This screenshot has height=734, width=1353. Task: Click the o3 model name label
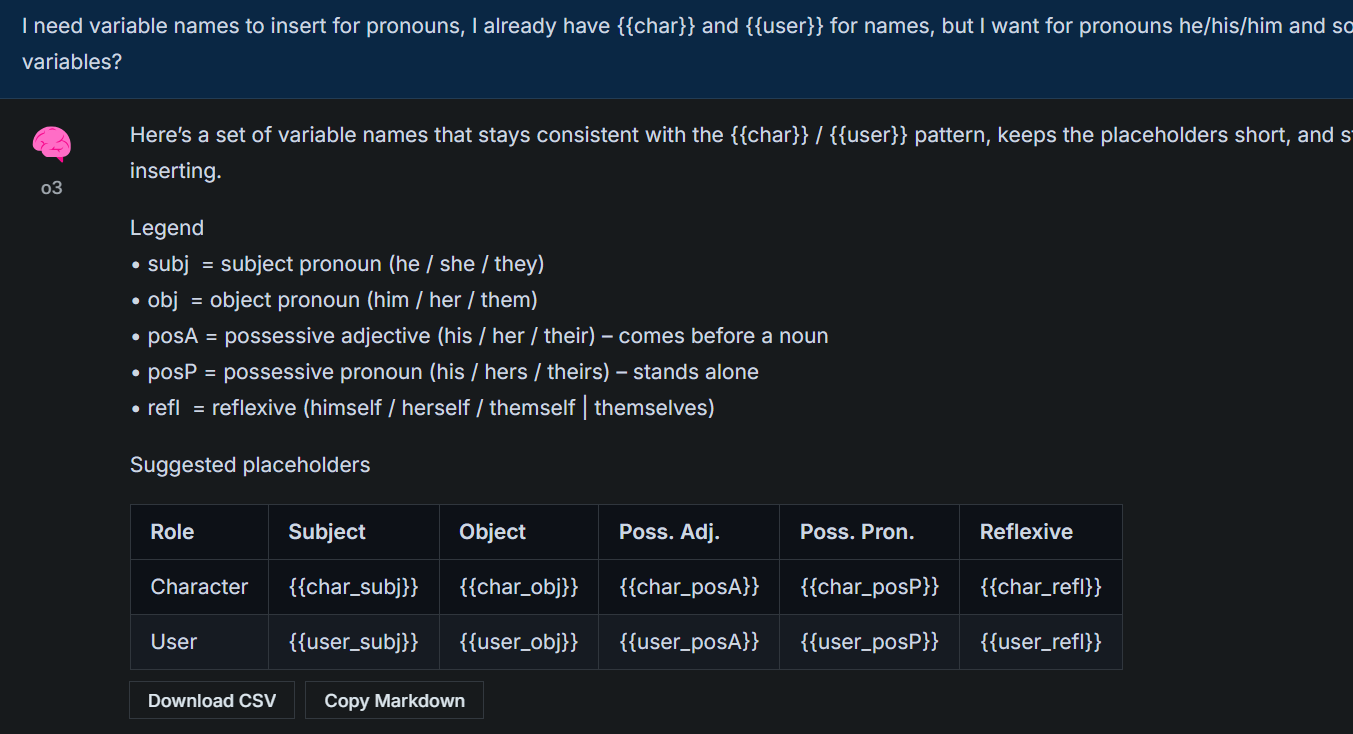pyautogui.click(x=51, y=187)
